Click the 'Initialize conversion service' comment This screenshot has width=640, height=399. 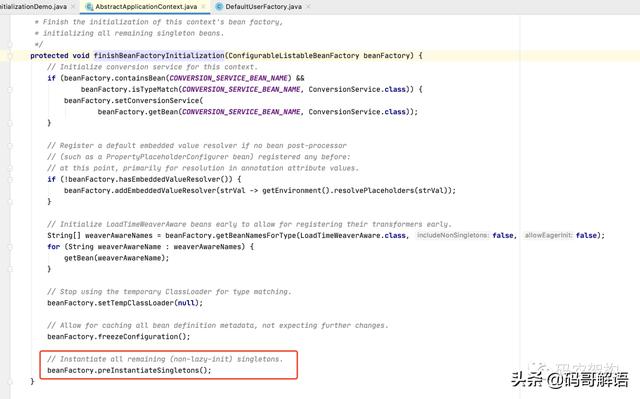[x=152, y=67]
